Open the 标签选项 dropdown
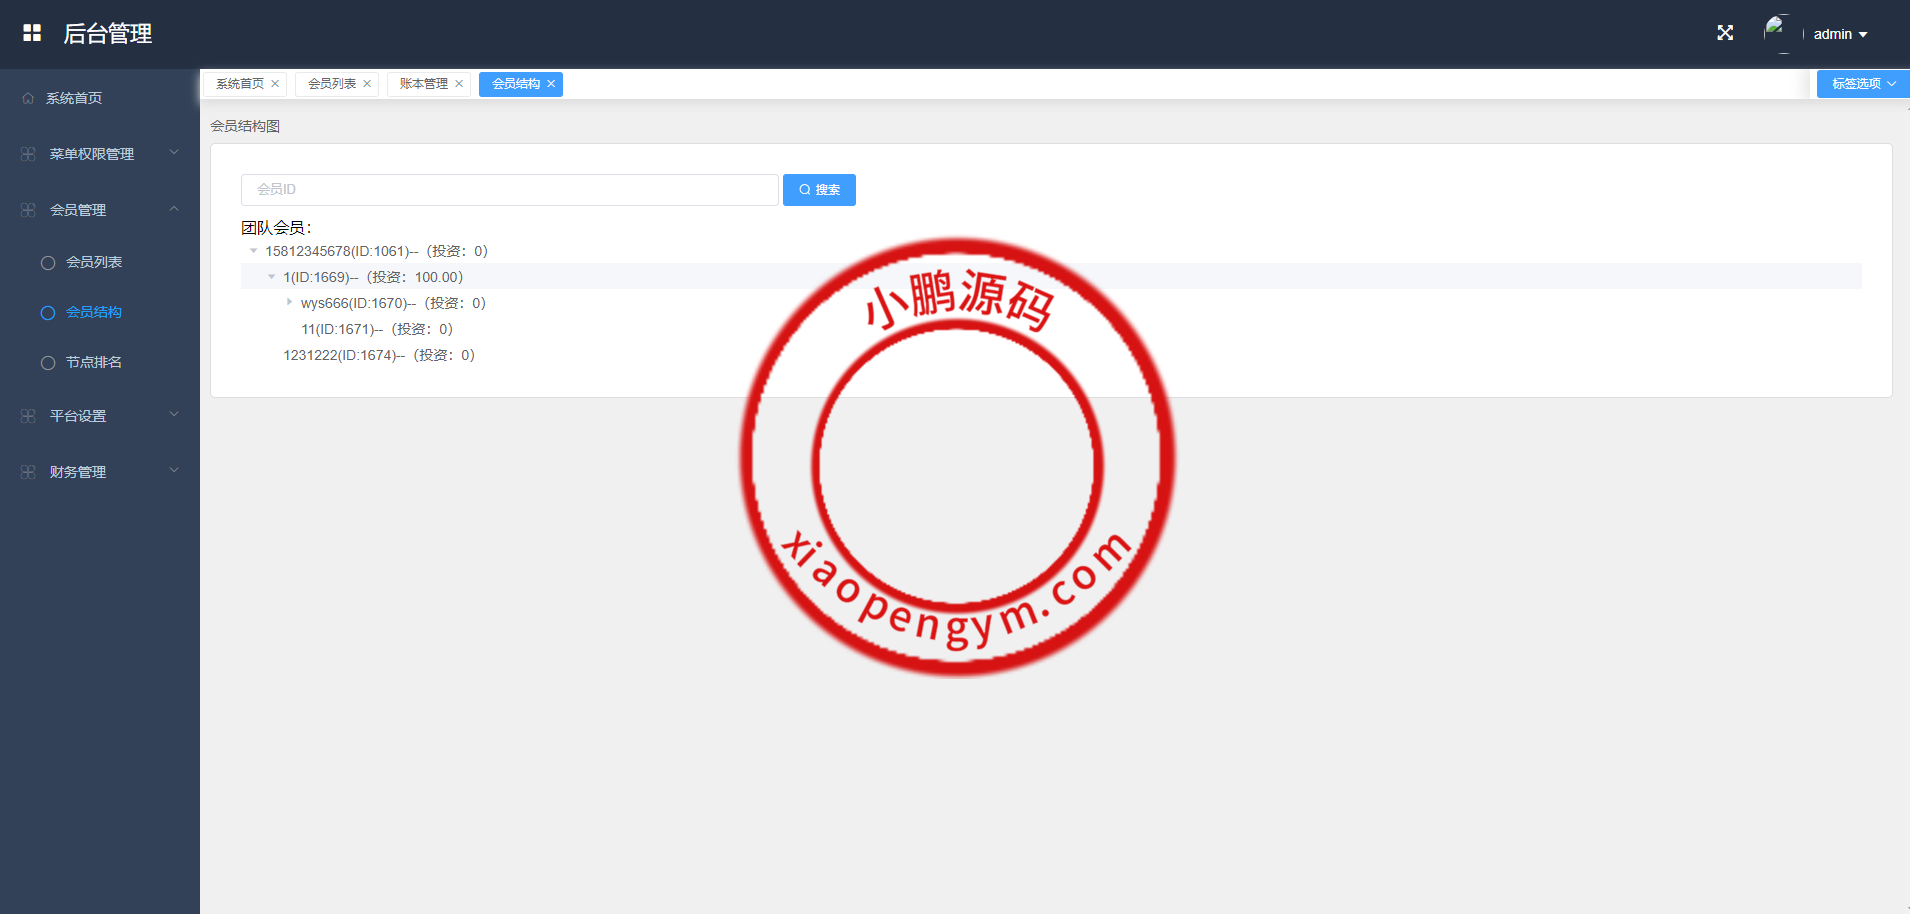The height and width of the screenshot is (914, 1910). tap(1860, 84)
